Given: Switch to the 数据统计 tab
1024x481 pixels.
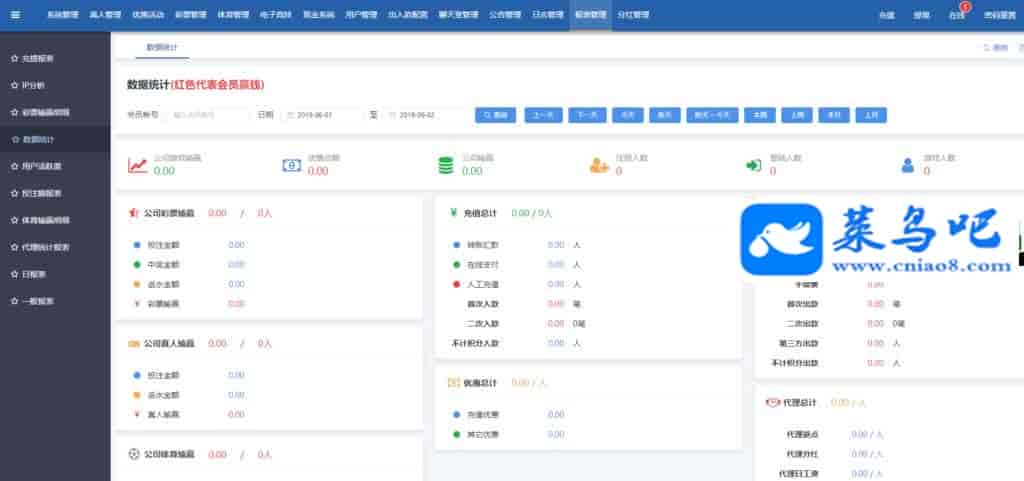Looking at the screenshot, I should 160,47.
